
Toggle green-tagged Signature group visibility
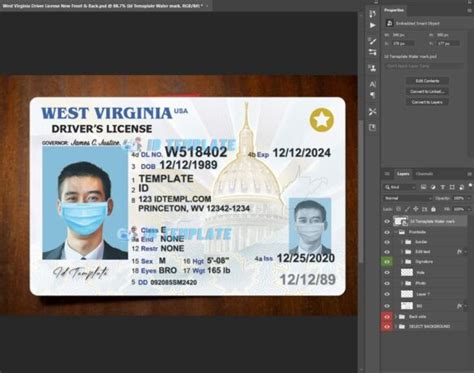pyautogui.click(x=387, y=262)
